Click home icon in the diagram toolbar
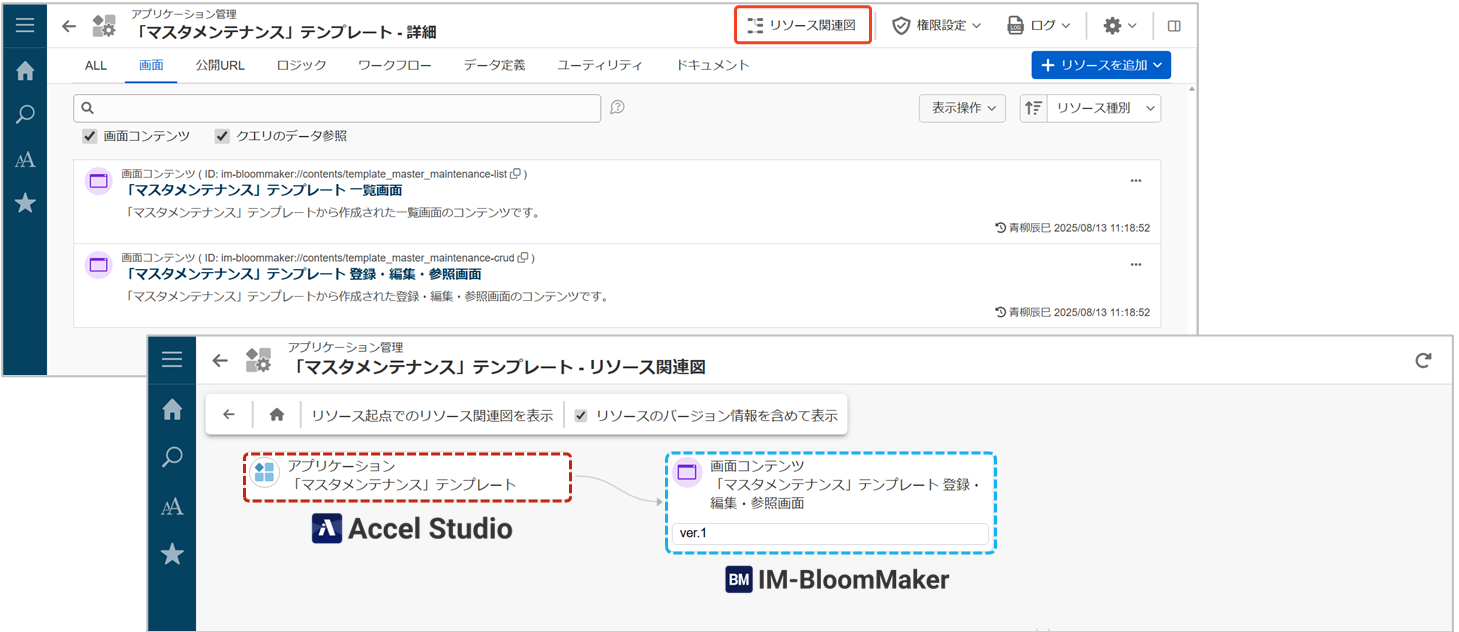This screenshot has width=1459, height=632. [277, 415]
